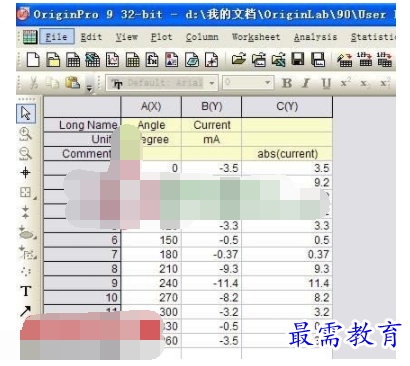Toggle Italic formatting button
This screenshot has height=366, width=410.
tap(306, 83)
